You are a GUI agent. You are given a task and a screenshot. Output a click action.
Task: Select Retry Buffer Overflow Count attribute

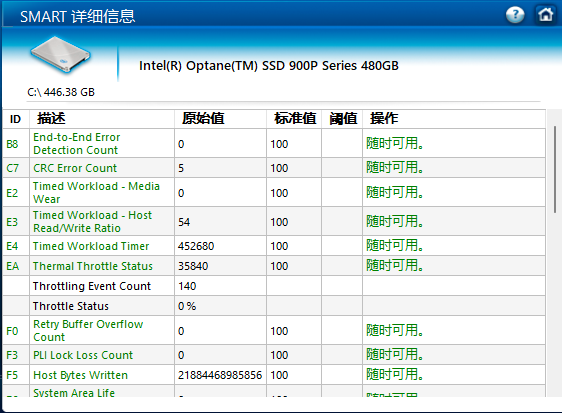tap(88, 331)
